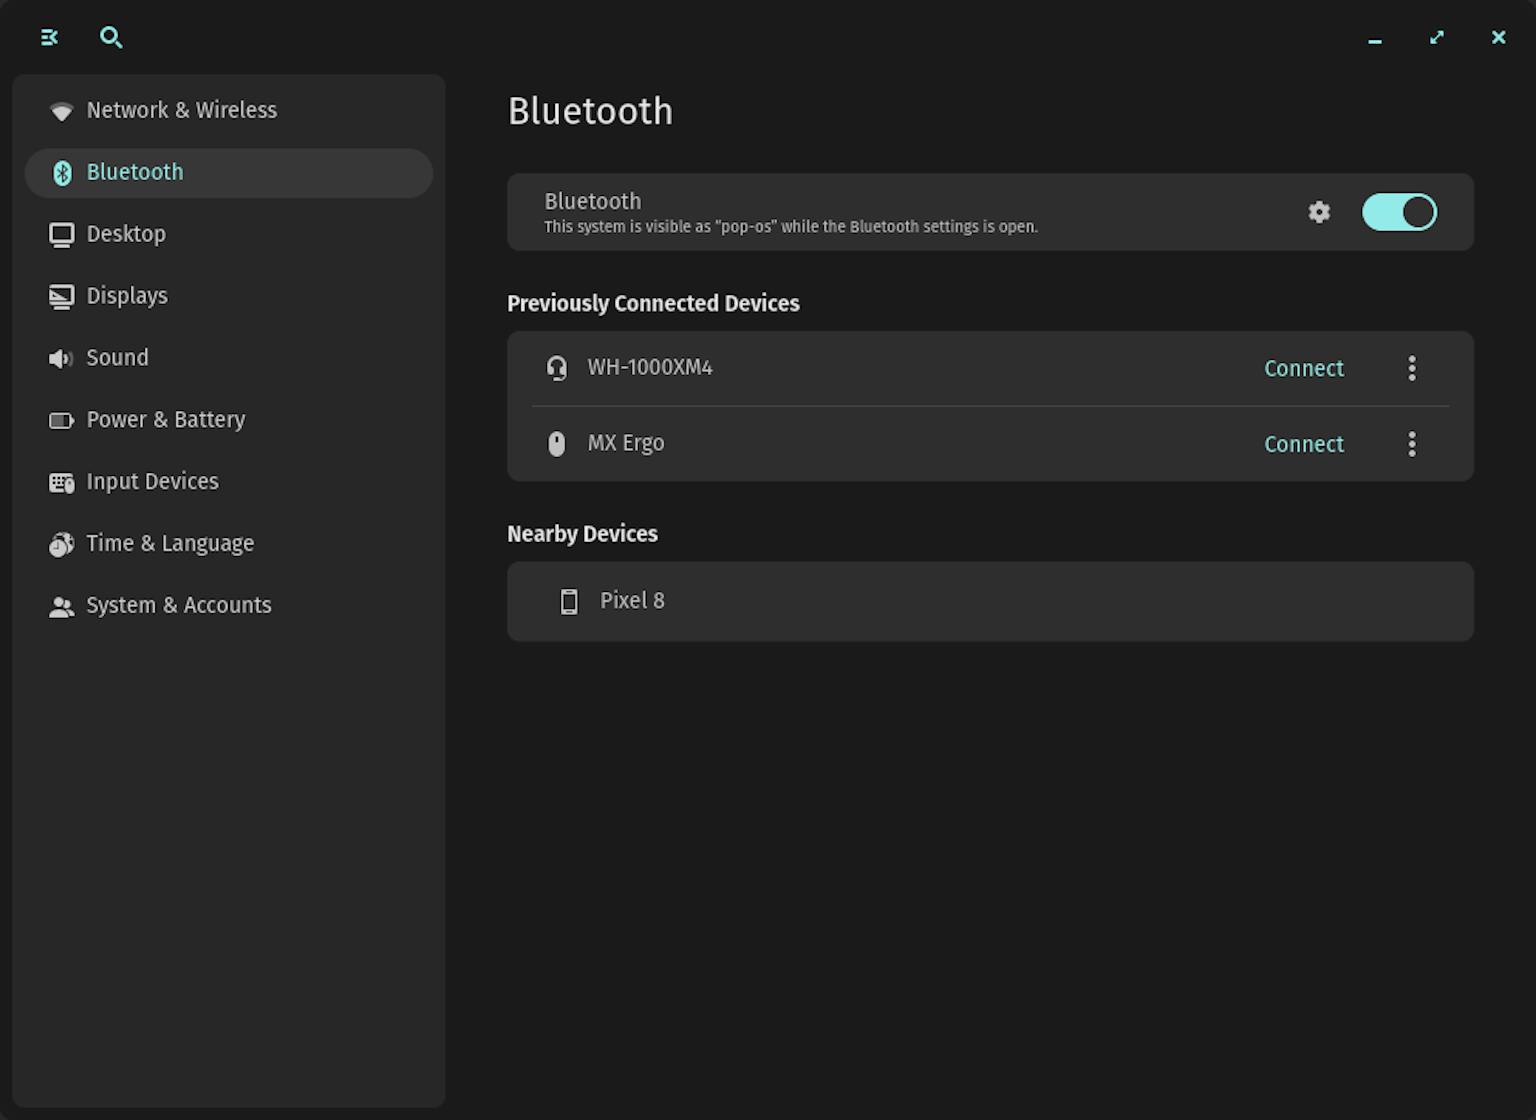Toggle Bluetooth off
The image size is (1536, 1120).
pyautogui.click(x=1399, y=212)
